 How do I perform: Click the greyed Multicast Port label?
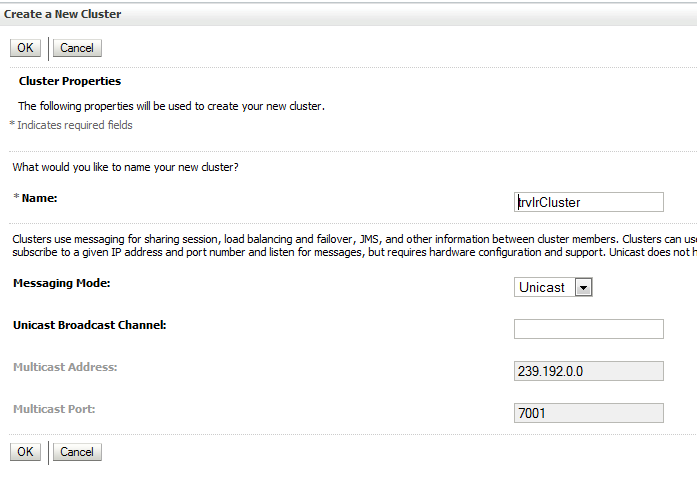click(x=54, y=409)
